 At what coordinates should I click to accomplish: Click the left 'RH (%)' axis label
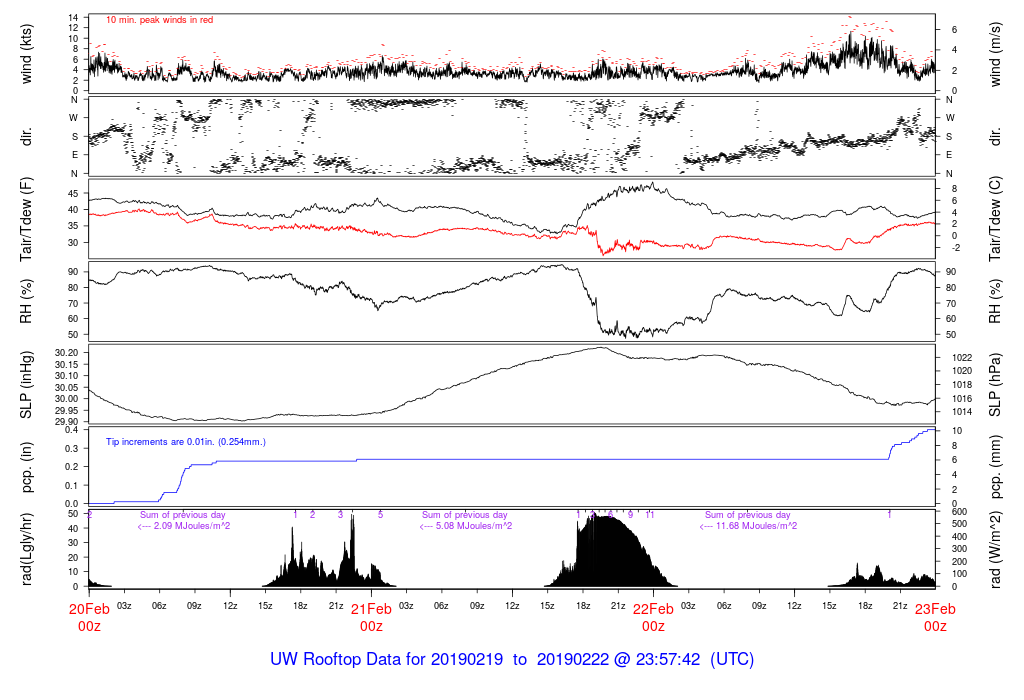[x=26, y=302]
